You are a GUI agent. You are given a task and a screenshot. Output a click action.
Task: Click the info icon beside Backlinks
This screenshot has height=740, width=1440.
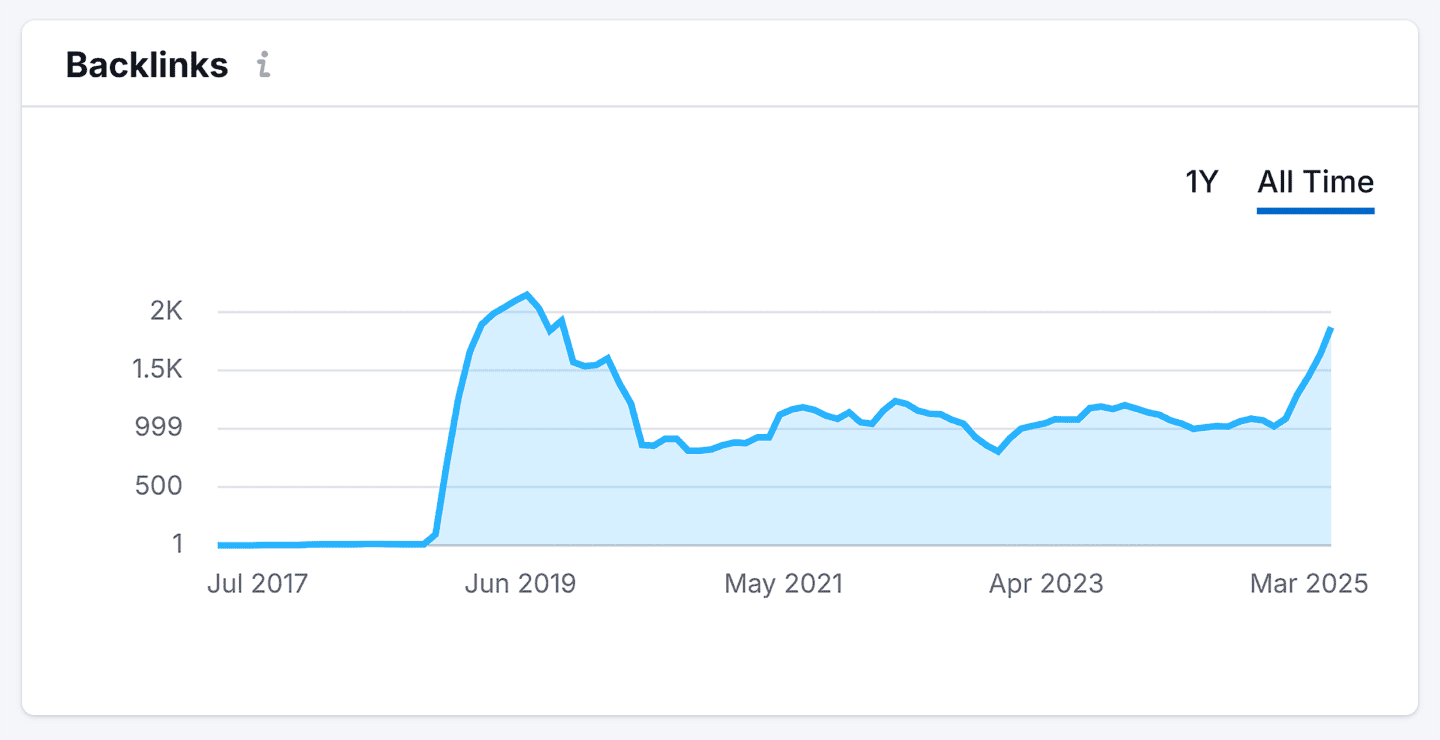[x=263, y=65]
